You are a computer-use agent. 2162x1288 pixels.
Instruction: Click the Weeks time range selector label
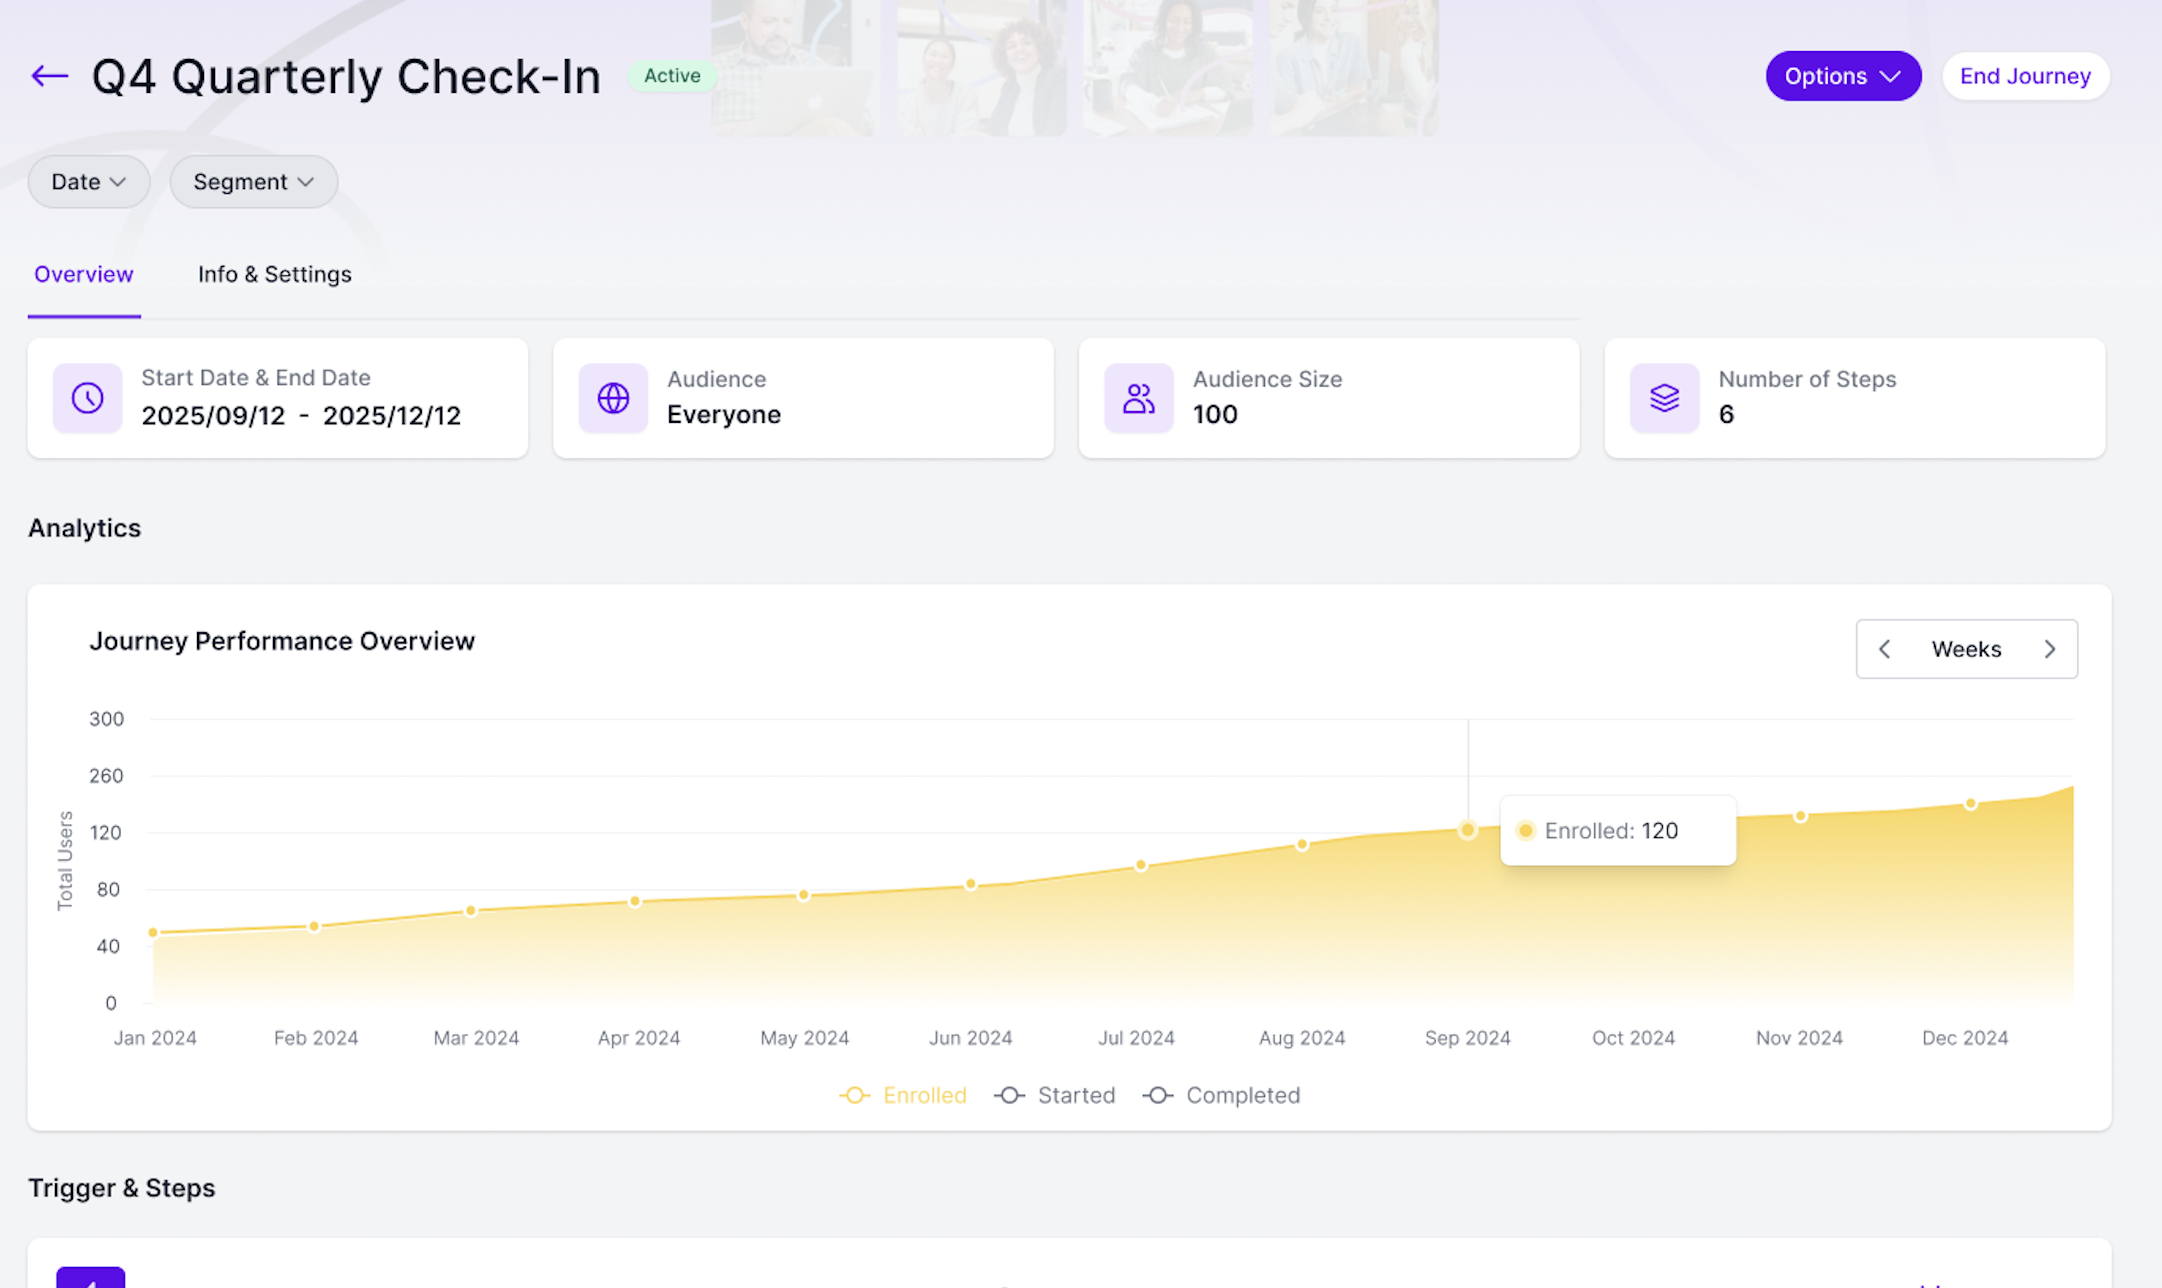click(x=1966, y=649)
